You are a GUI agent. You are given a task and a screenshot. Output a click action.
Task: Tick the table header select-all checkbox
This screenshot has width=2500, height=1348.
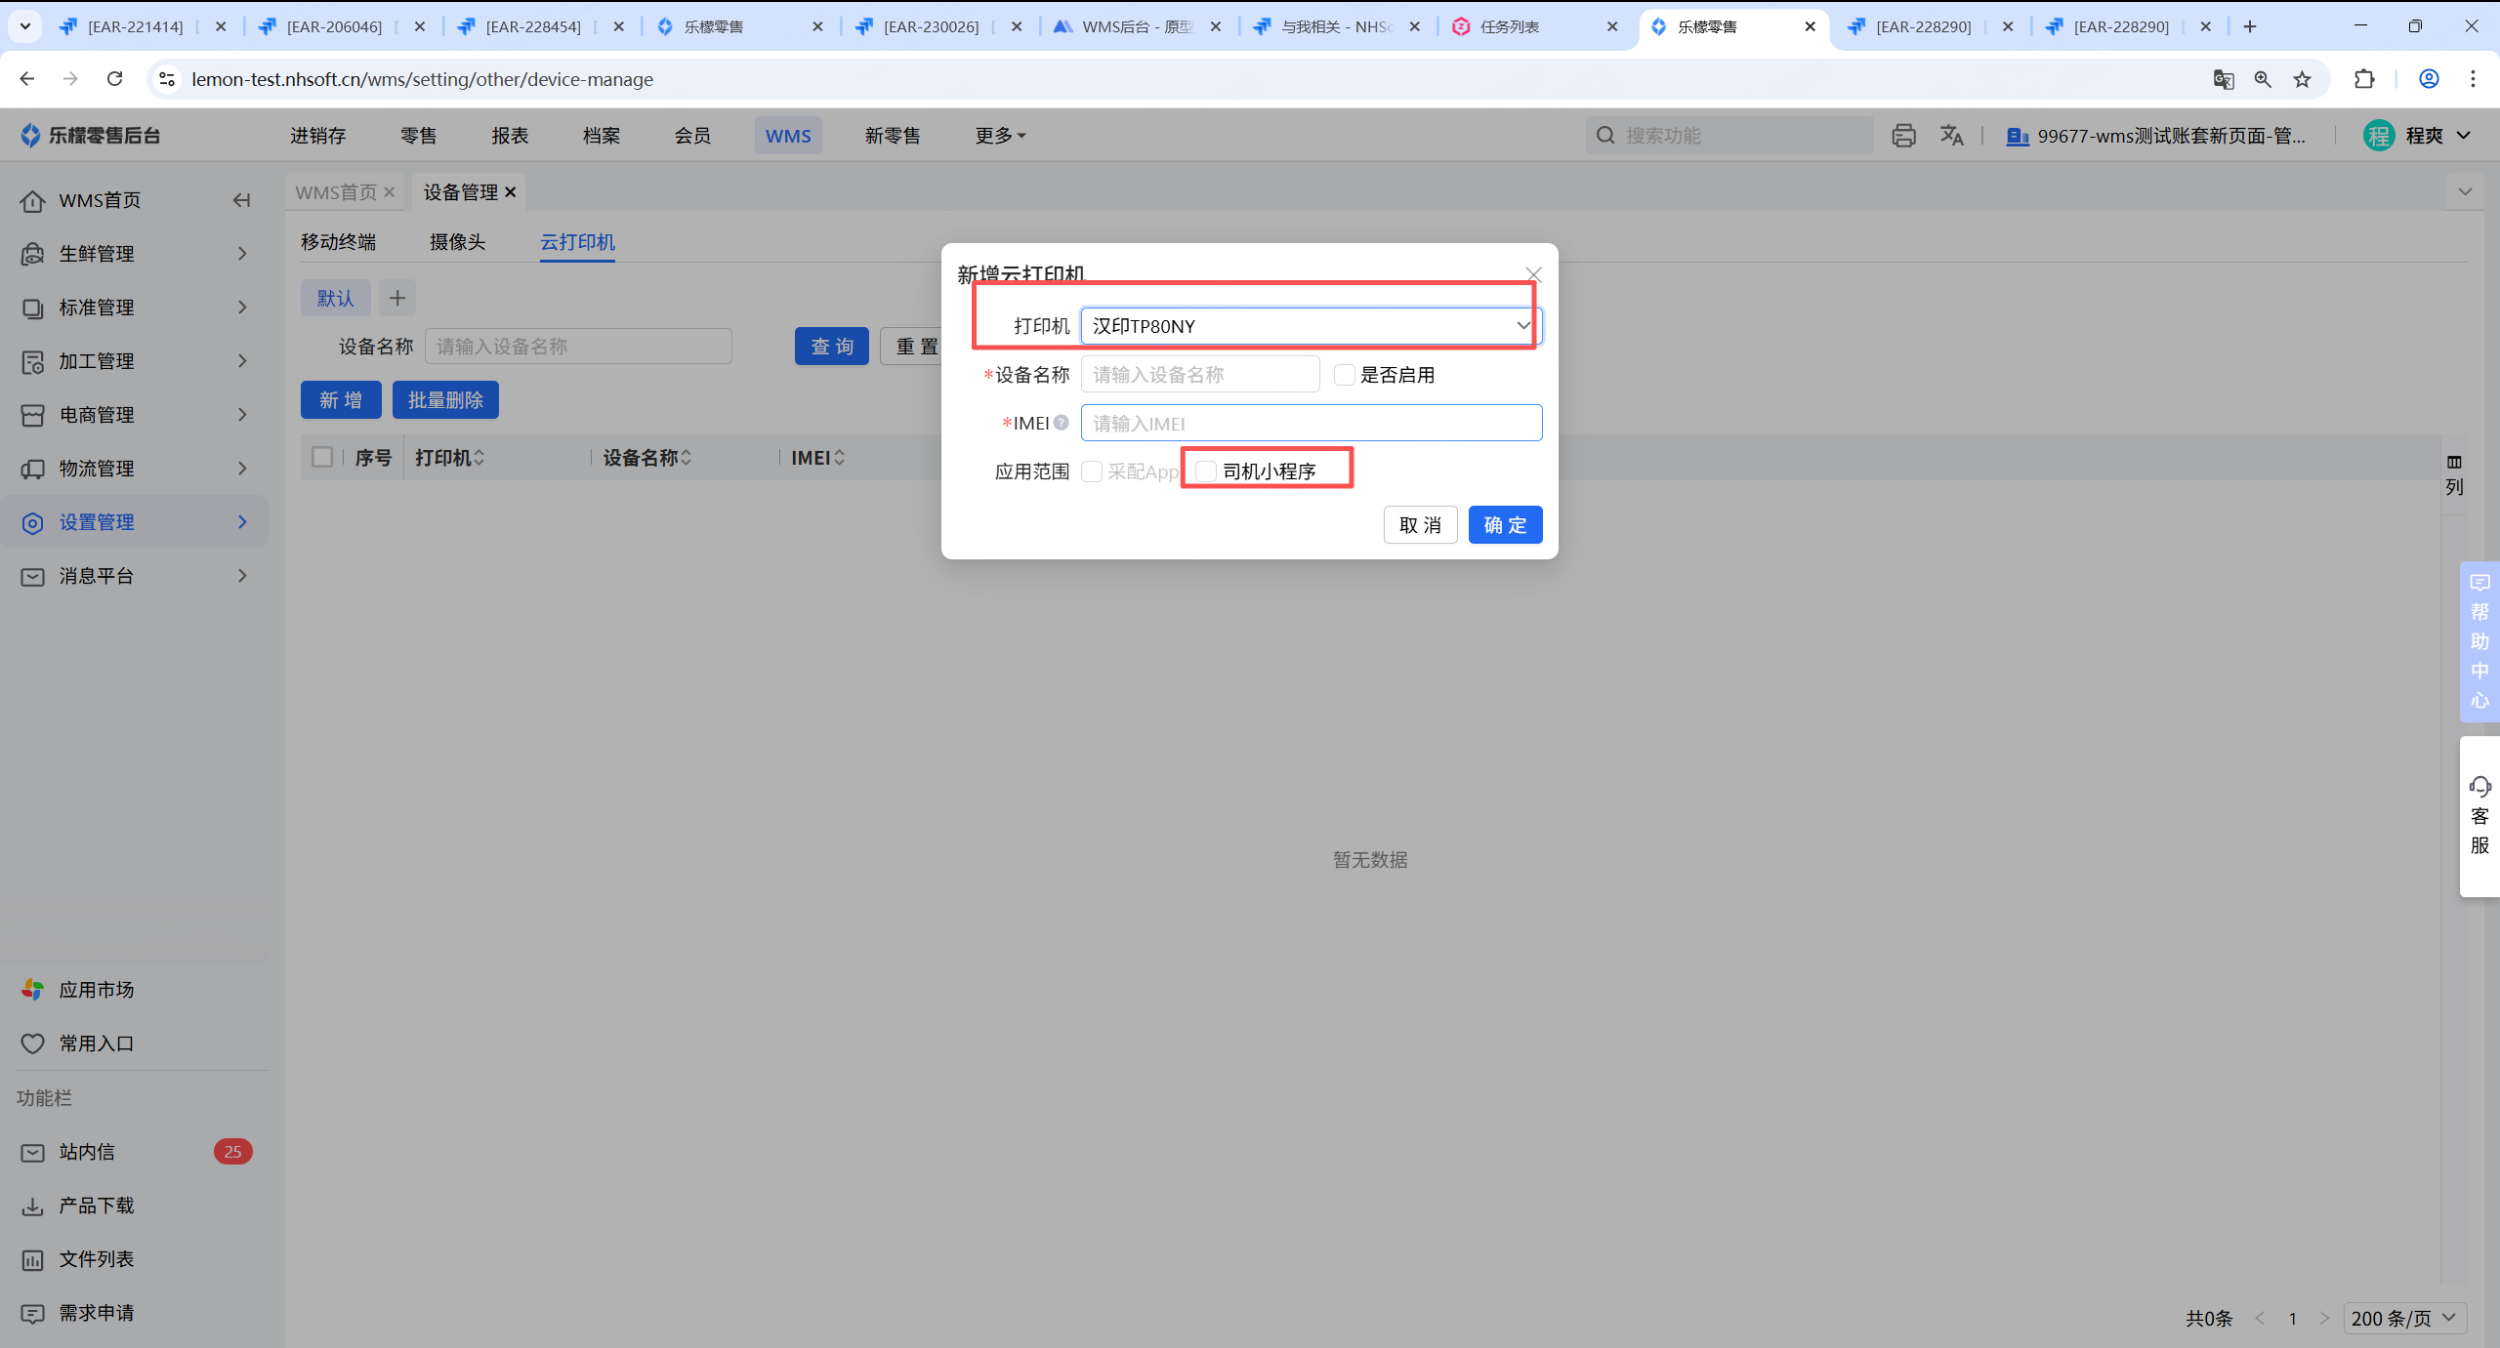coord(322,457)
